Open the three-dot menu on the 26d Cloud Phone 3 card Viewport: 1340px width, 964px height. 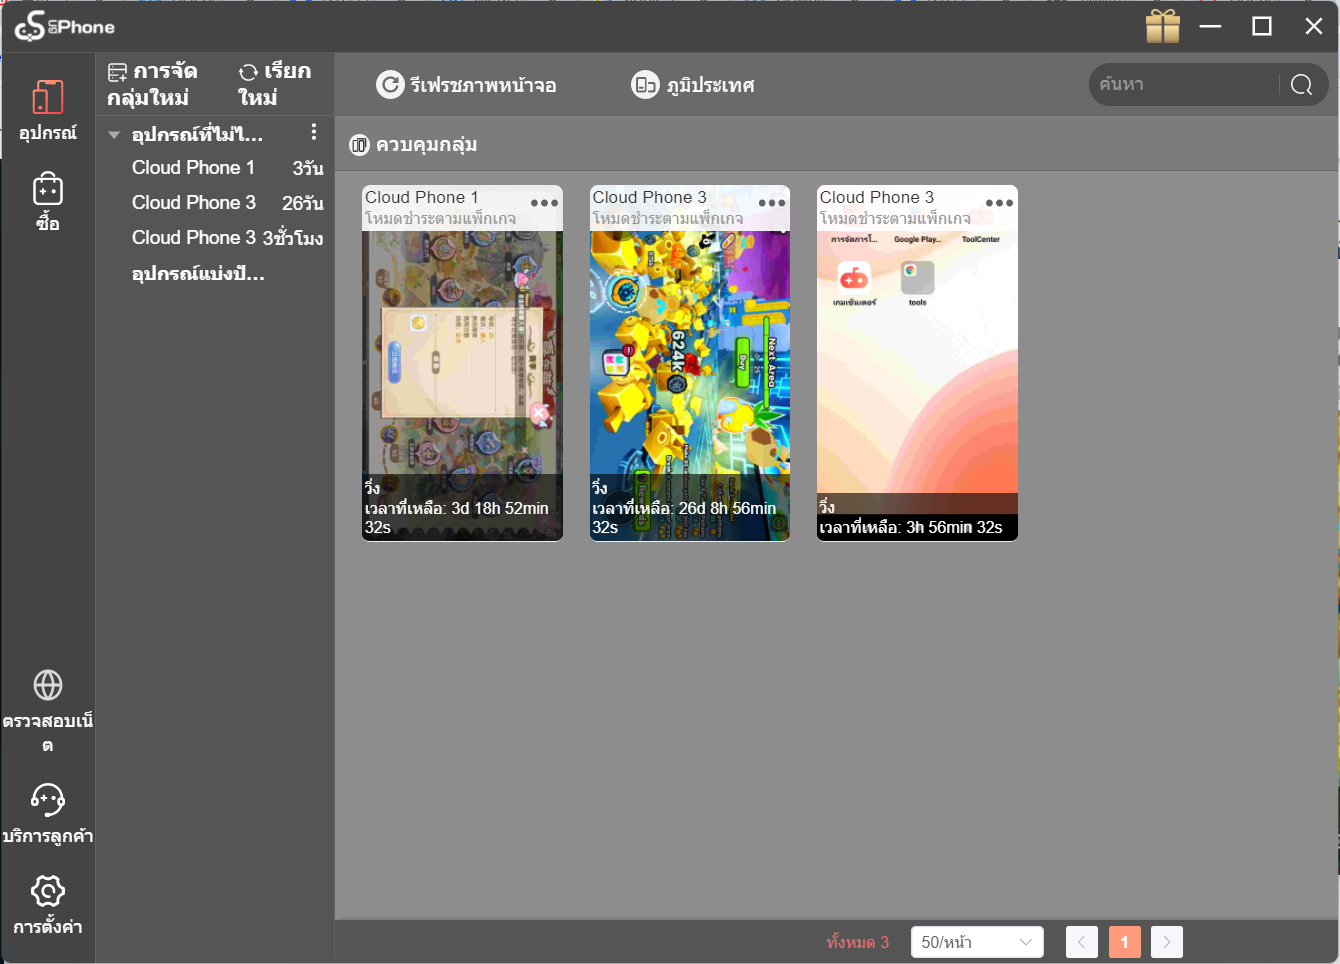772,203
